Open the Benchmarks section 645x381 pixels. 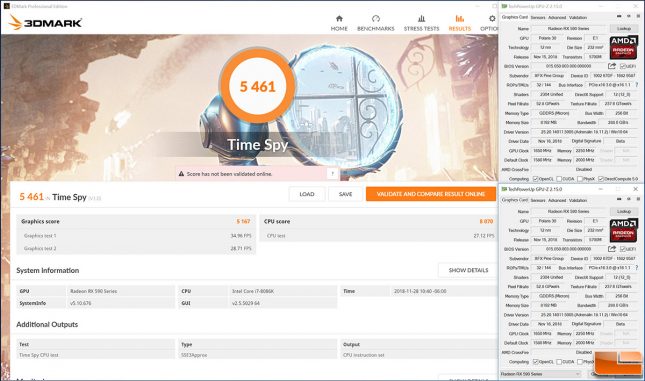tap(376, 23)
